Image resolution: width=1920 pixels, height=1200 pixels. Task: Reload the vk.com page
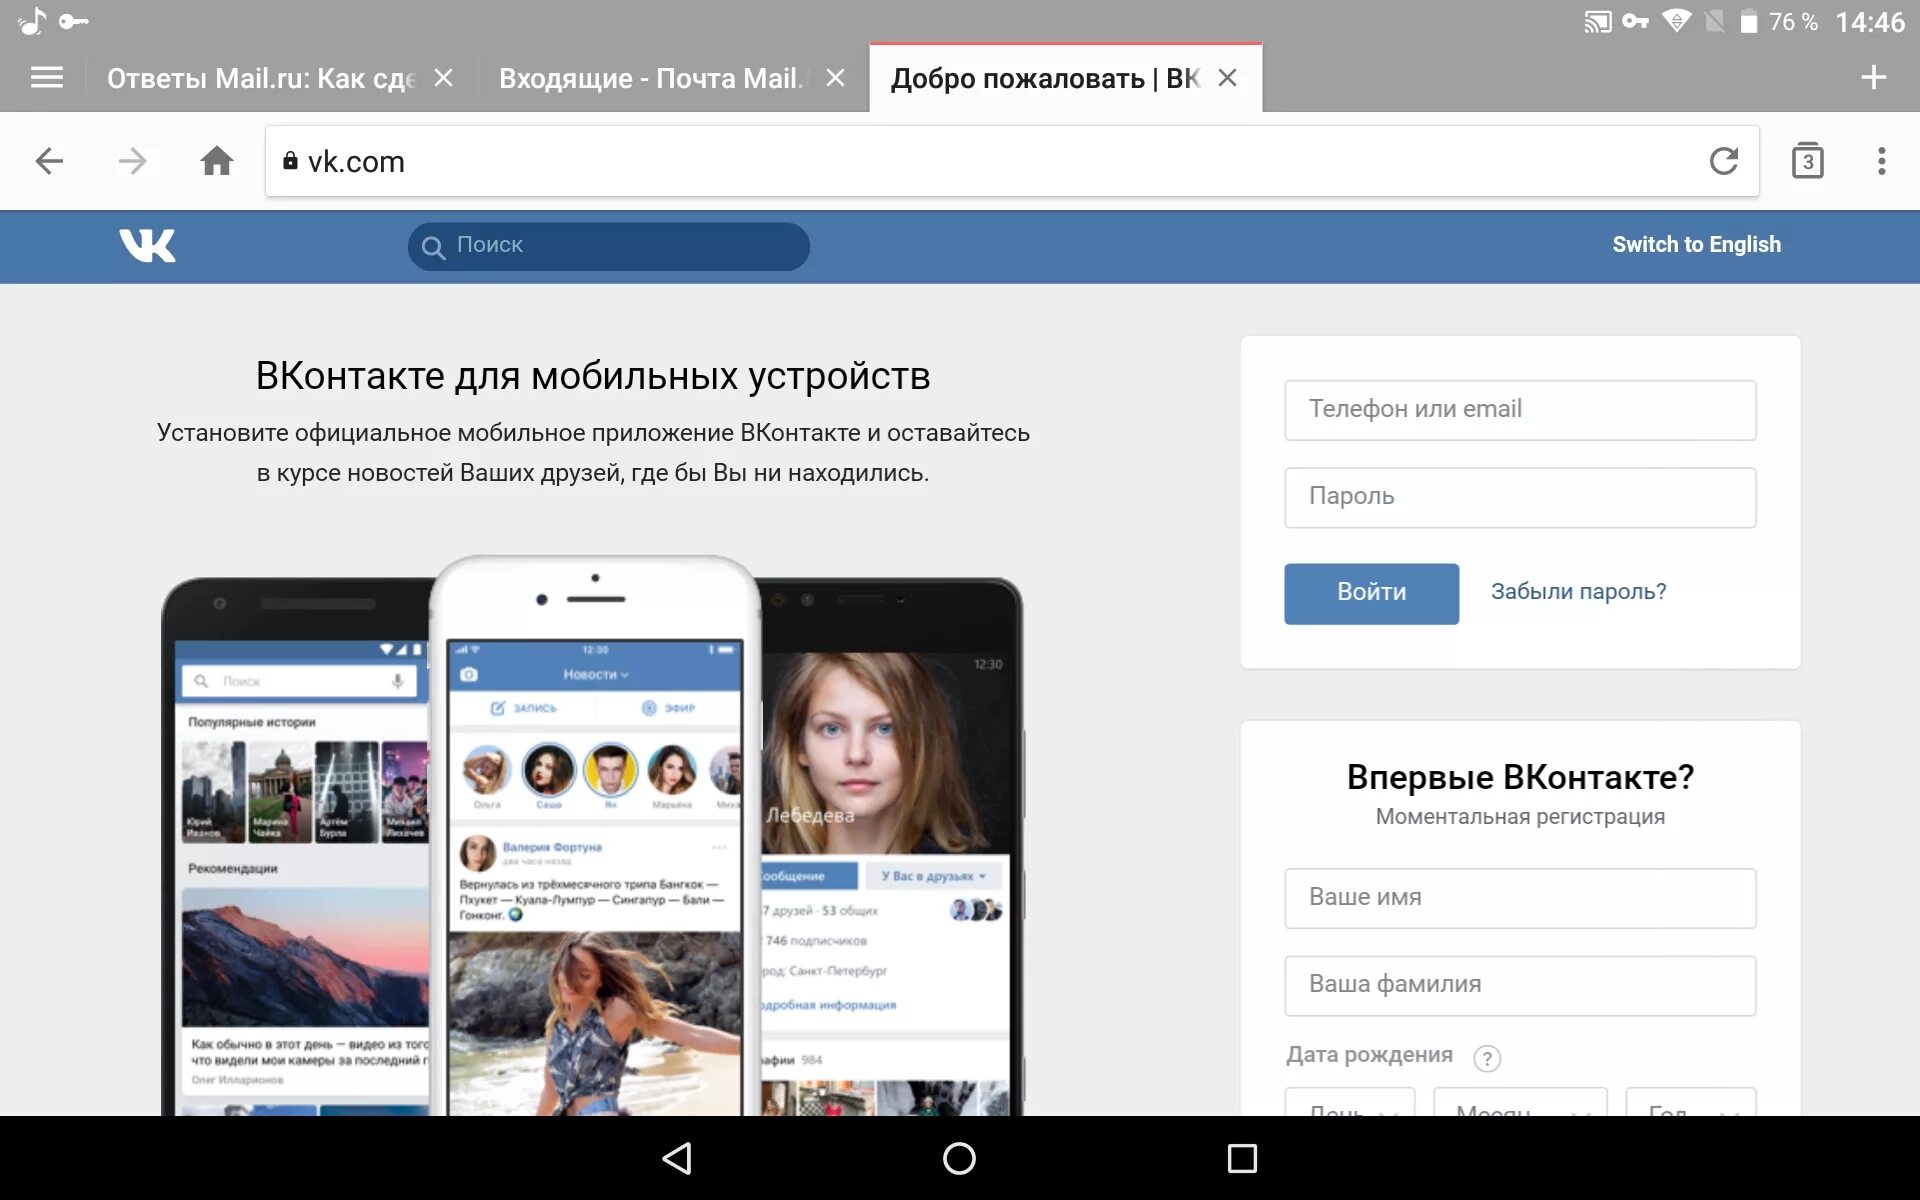(x=1723, y=161)
